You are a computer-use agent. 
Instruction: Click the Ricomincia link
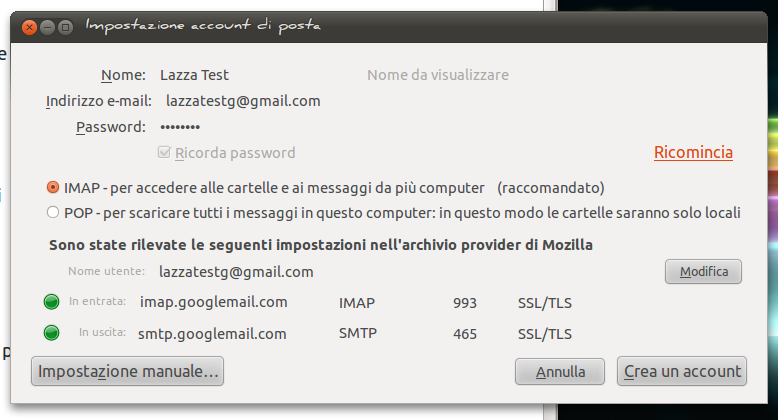(x=693, y=153)
